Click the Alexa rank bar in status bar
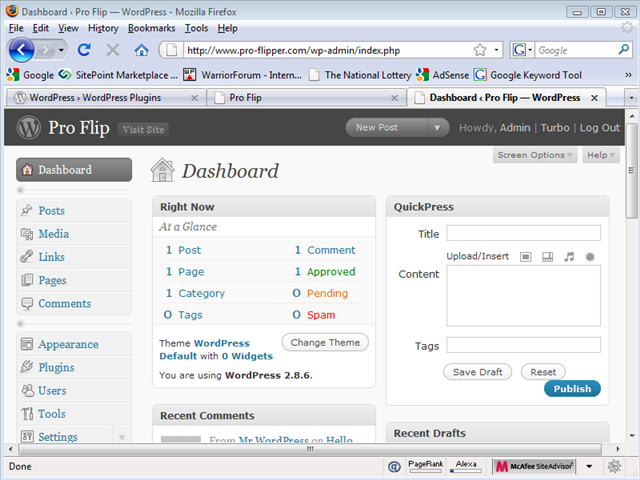This screenshot has width=640, height=480. (466, 466)
